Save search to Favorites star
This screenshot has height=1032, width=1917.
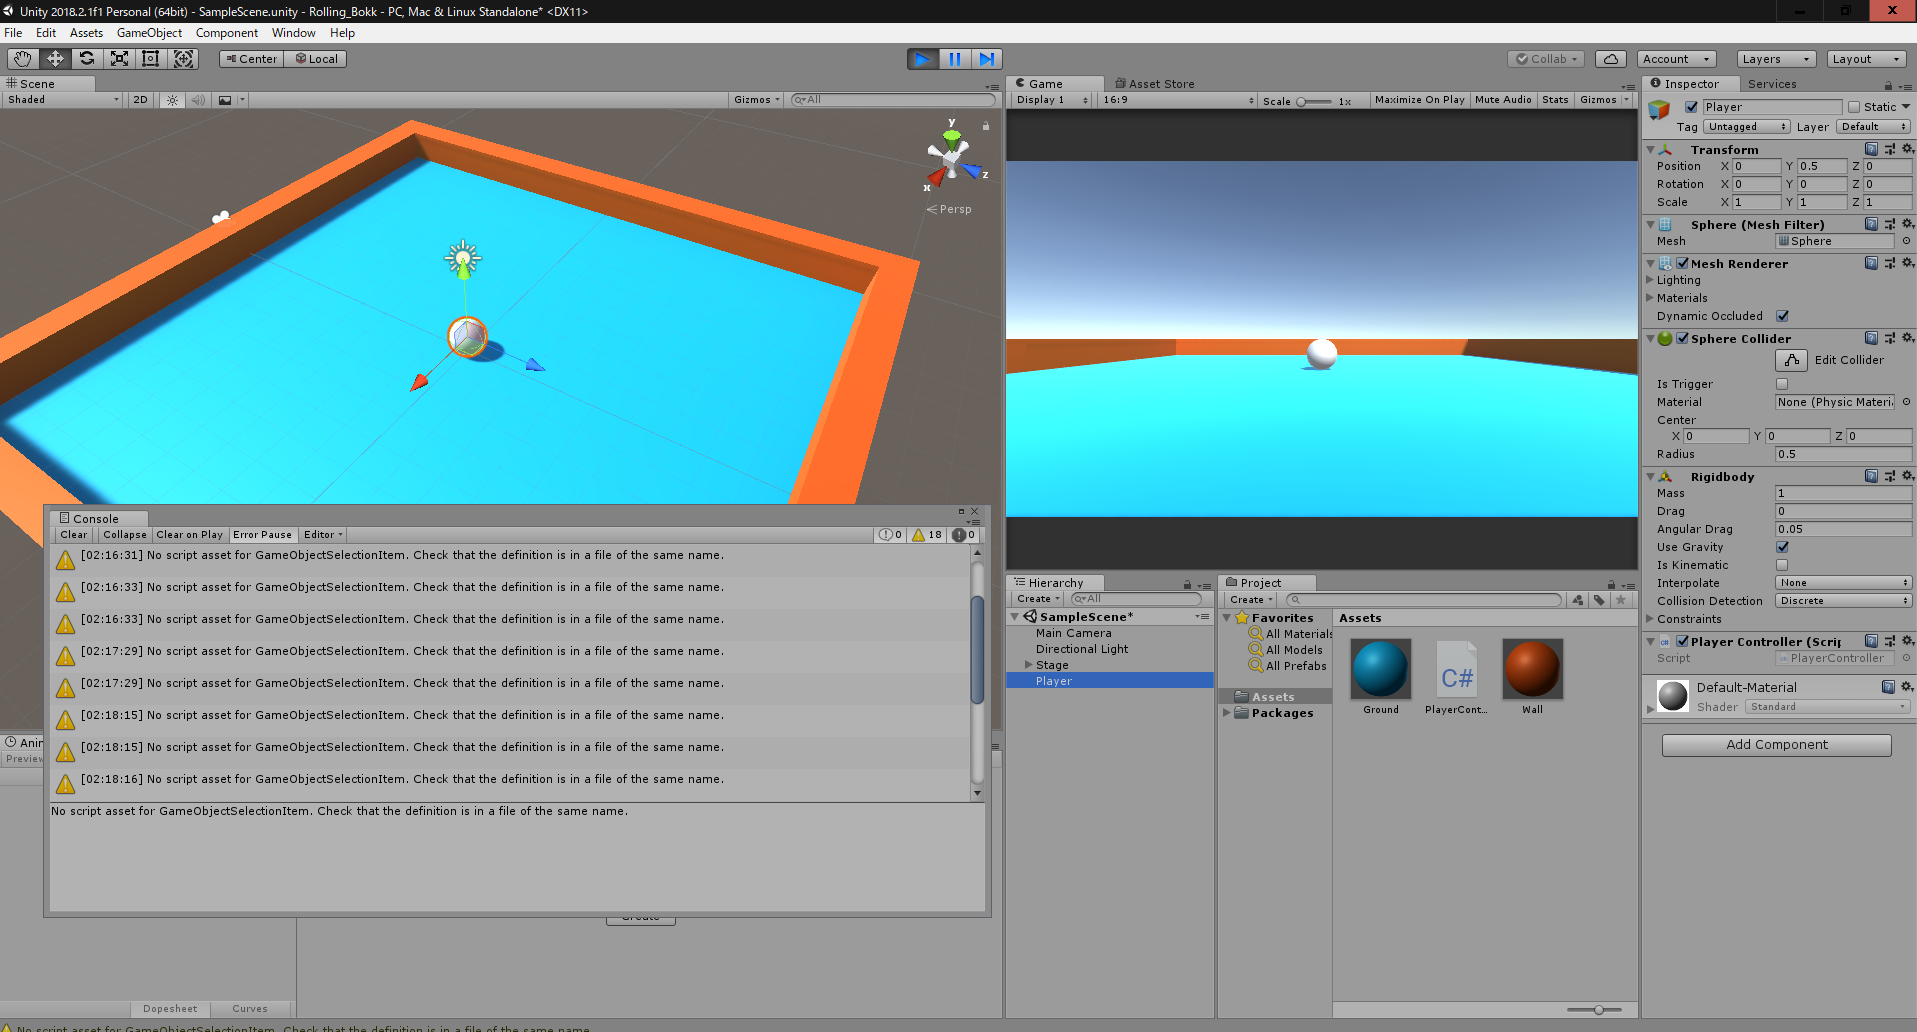[x=1621, y=600]
